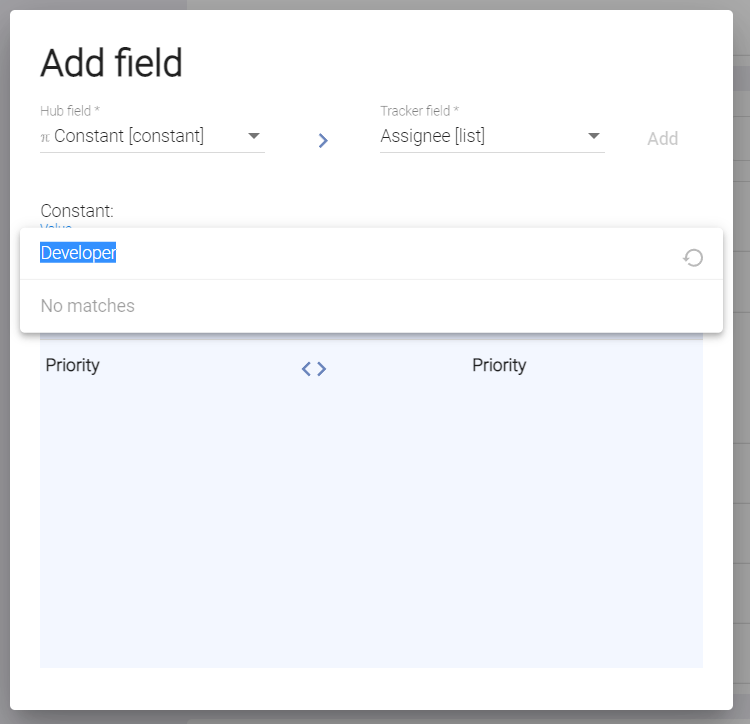
Task: Click the "Add field" dialog heading
Action: coord(111,63)
